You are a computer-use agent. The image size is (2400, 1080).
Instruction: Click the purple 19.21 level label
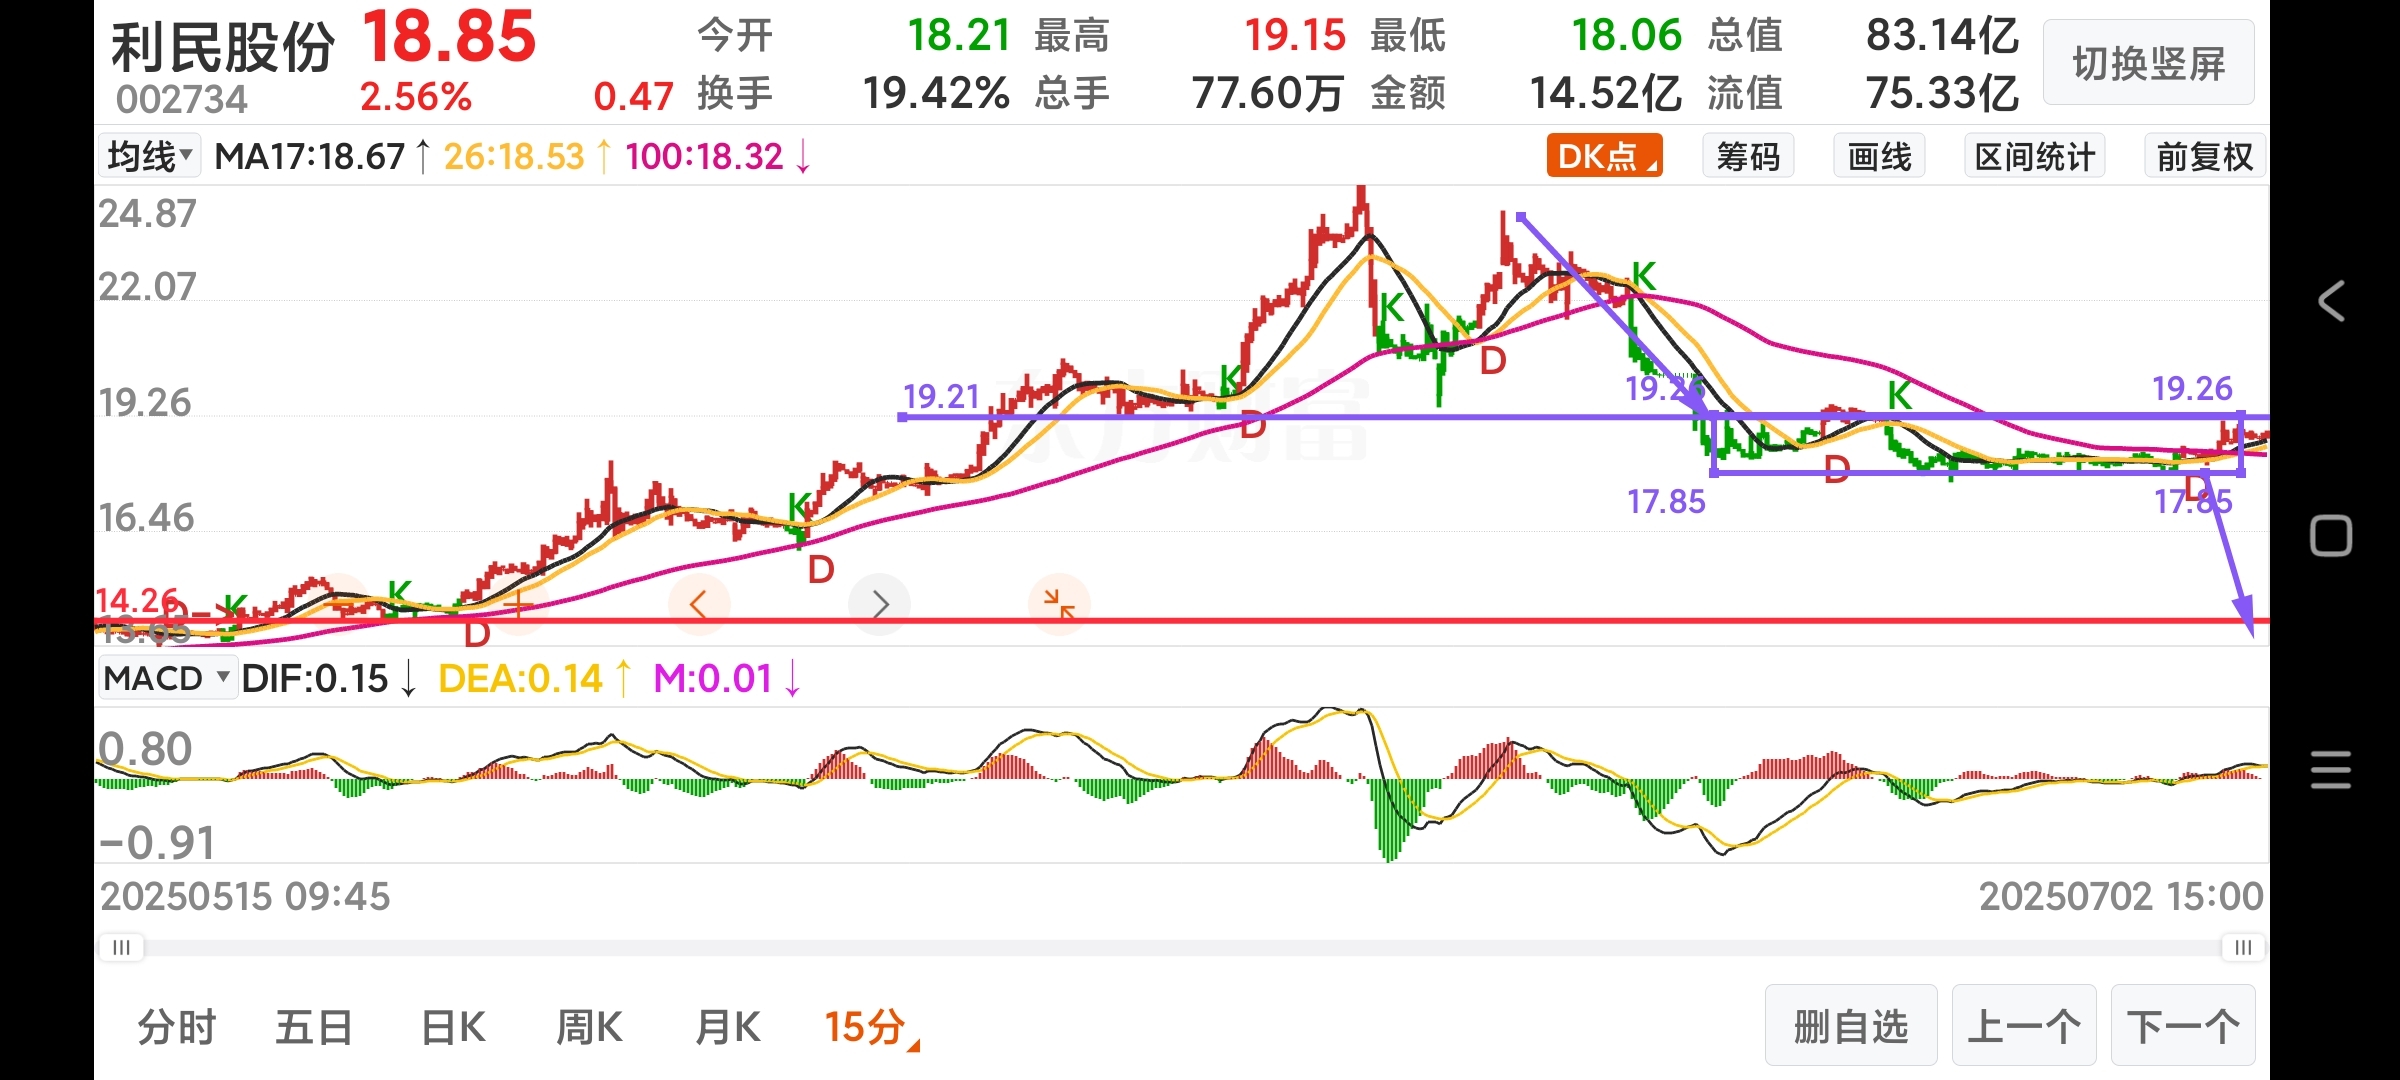pos(941,396)
